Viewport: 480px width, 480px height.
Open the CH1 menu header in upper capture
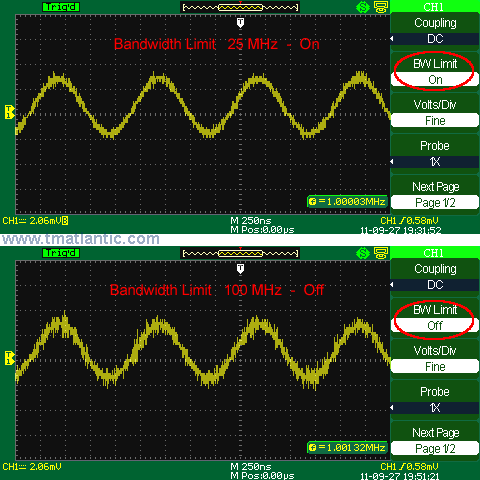coord(435,7)
